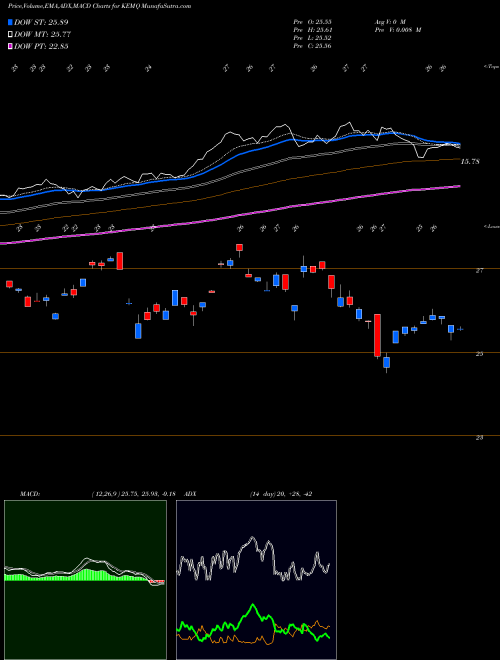Screen dimensions: 500x660
Task: Click the chart title mentioning KEMQ MunafaSutra.com
Action: (99, 6)
